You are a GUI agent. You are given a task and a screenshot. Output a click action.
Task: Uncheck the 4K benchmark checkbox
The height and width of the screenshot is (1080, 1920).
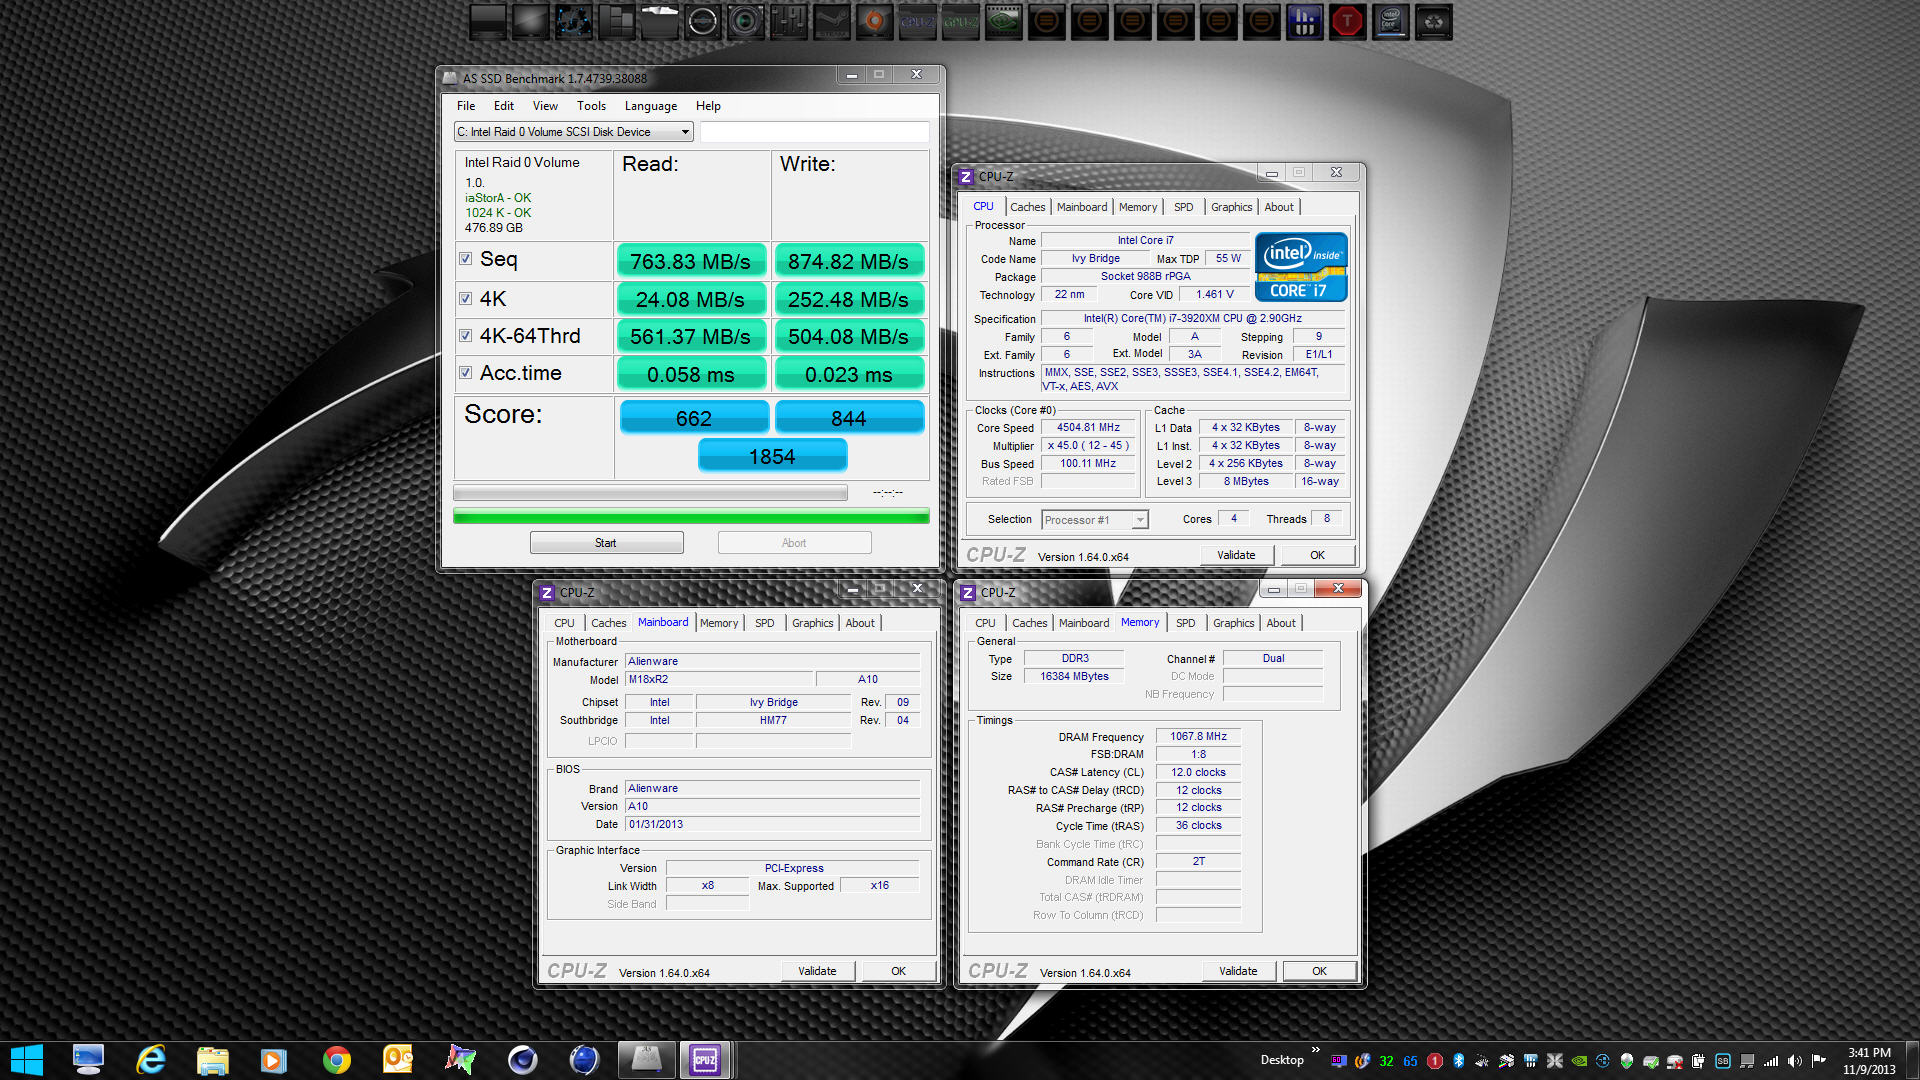pyautogui.click(x=465, y=298)
